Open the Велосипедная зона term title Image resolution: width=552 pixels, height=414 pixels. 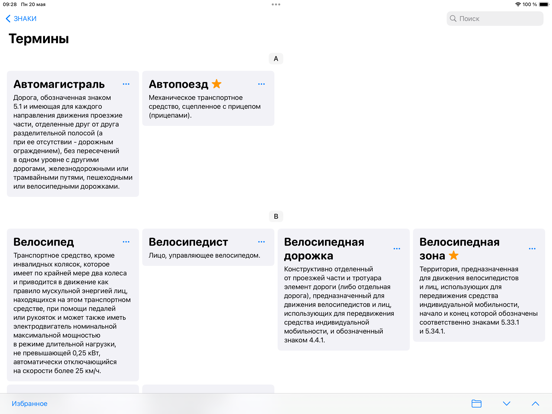[459, 249]
